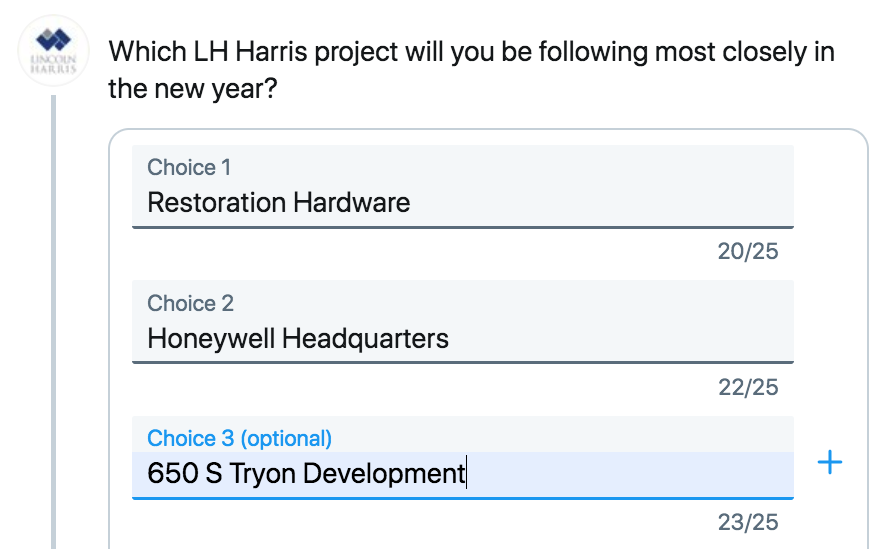The height and width of the screenshot is (549, 871).
Task: Click the 'Restoration Hardware' text
Action: (x=278, y=203)
